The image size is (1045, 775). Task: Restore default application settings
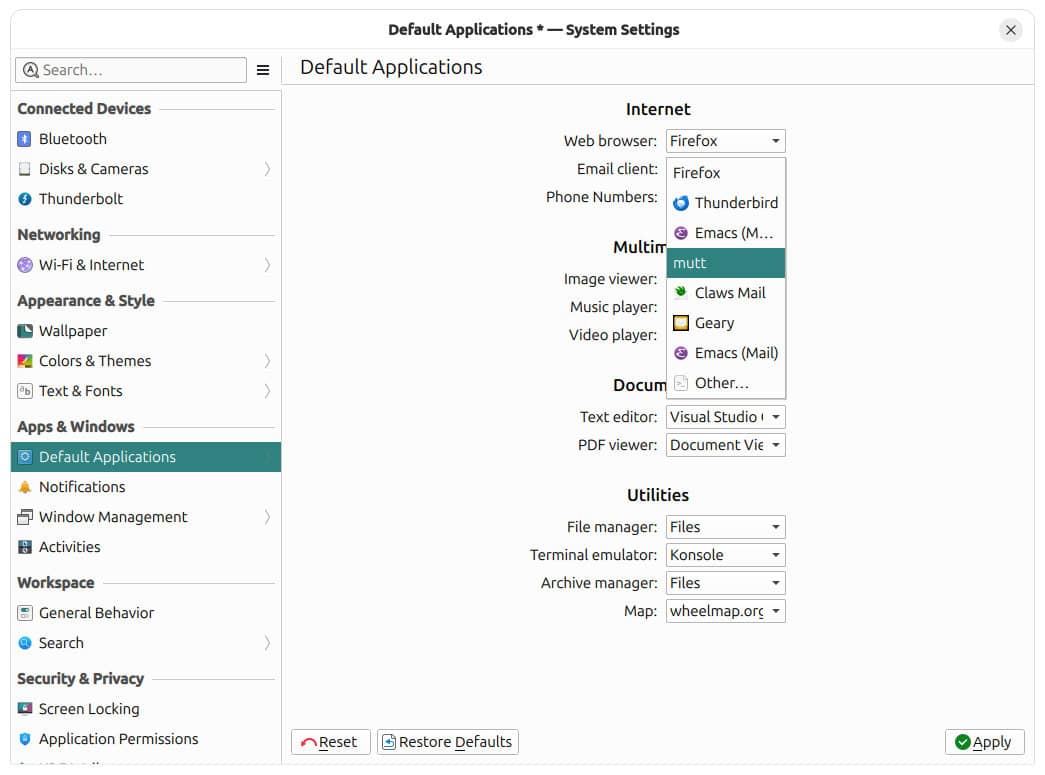click(x=447, y=742)
